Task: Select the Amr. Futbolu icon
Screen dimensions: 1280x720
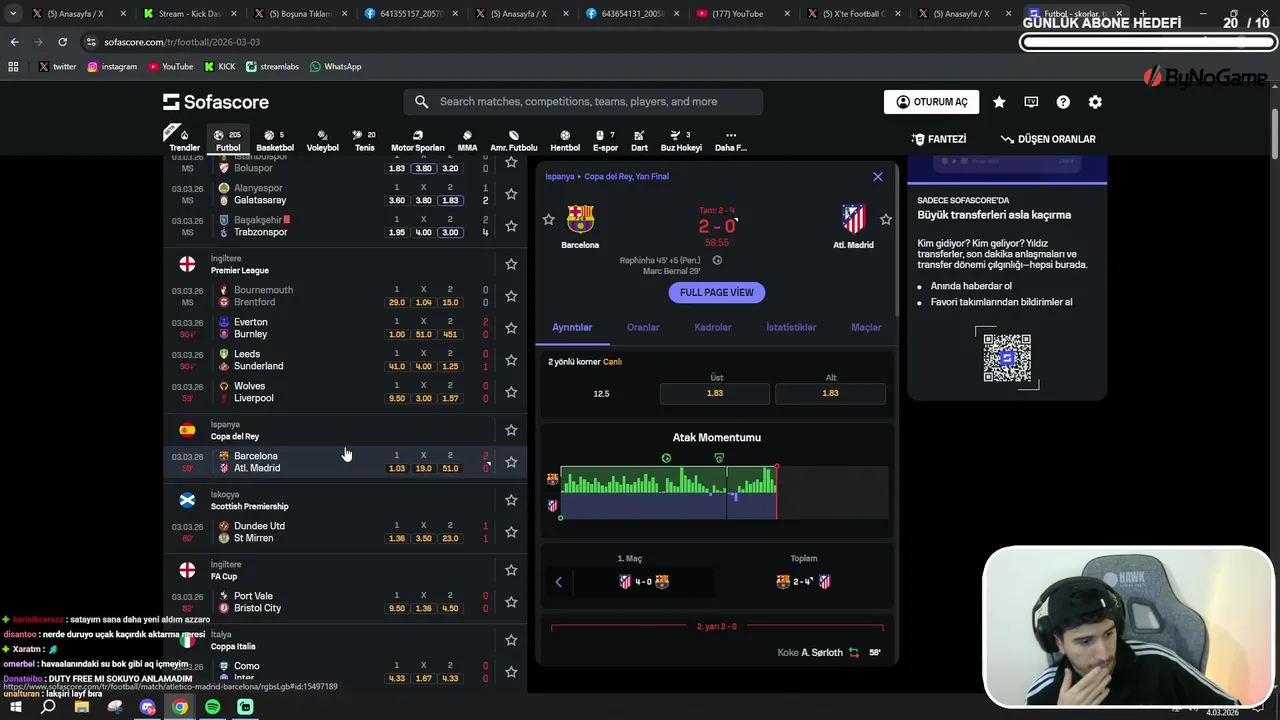Action: coord(513,140)
